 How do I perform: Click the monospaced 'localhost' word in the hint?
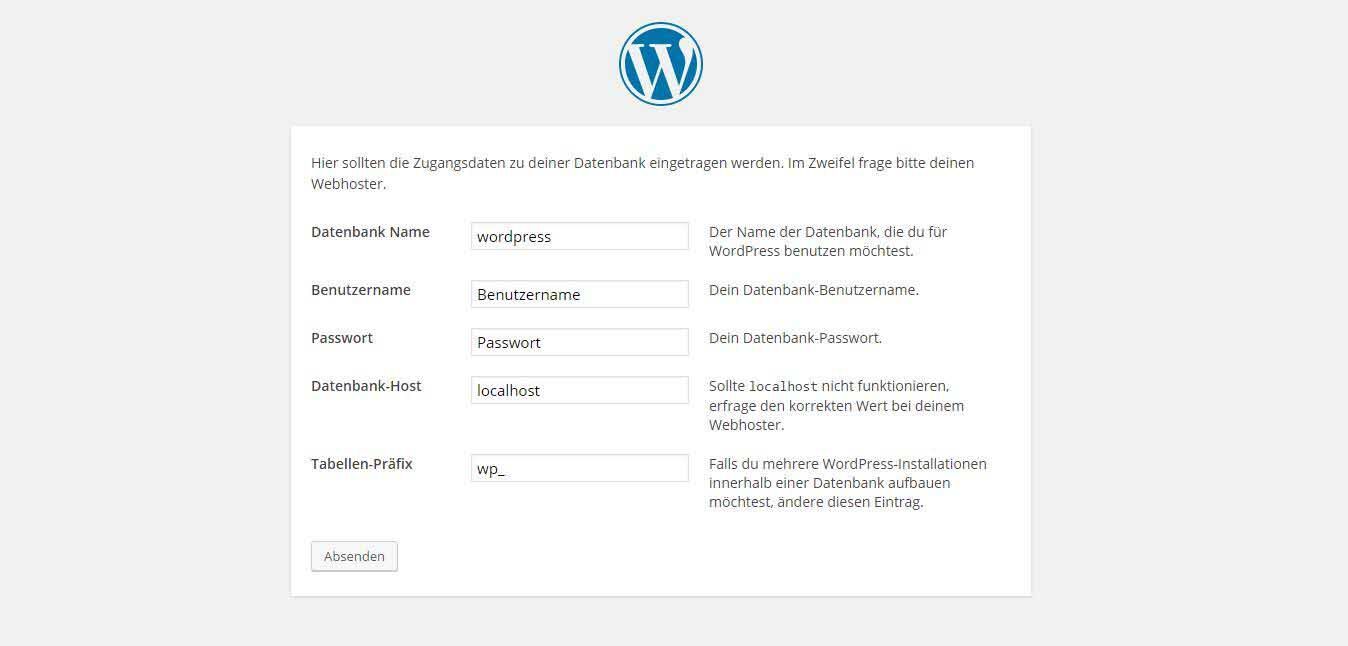[783, 386]
